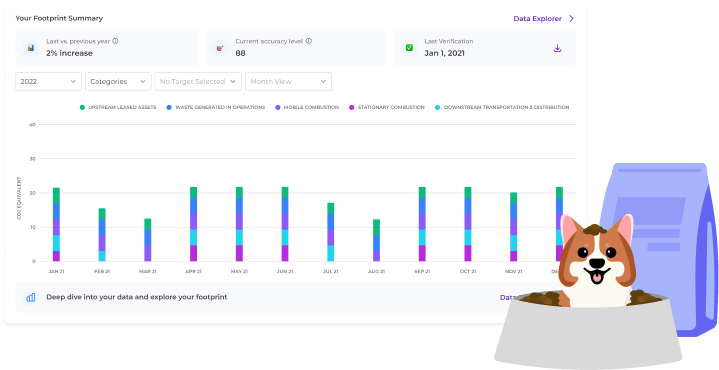Click the green checkmark verification icon
Image resolution: width=719 pixels, height=370 pixels.
(409, 48)
